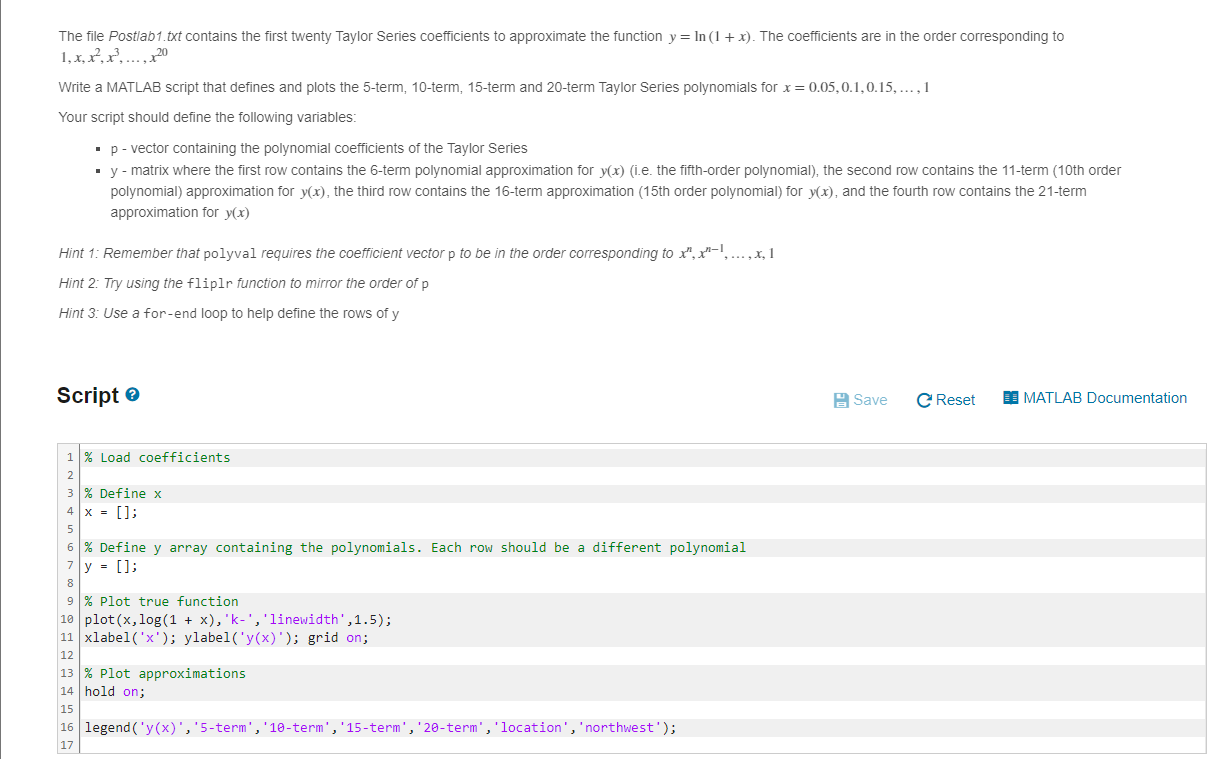Click the Save button label
Image resolution: width=1219 pixels, height=759 pixels.
pos(868,399)
